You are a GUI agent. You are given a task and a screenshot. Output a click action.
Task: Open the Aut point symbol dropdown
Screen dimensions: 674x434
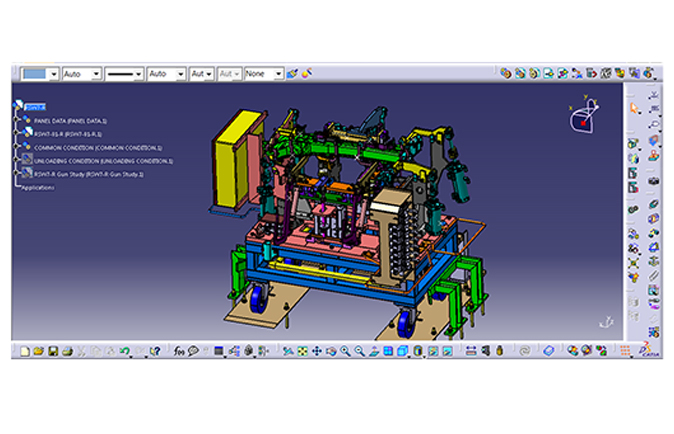pyautogui.click(x=208, y=74)
